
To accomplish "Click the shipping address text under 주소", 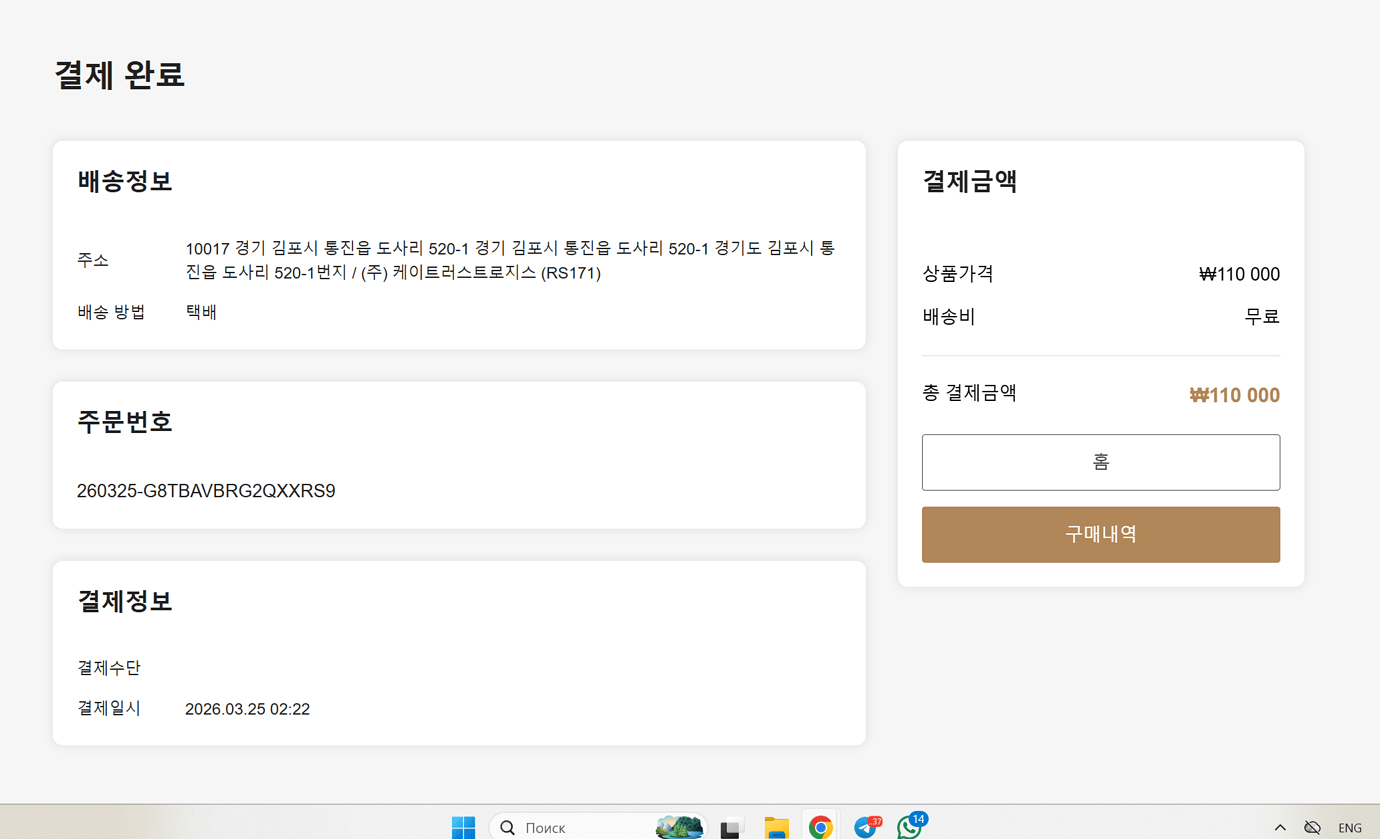I will (510, 259).
